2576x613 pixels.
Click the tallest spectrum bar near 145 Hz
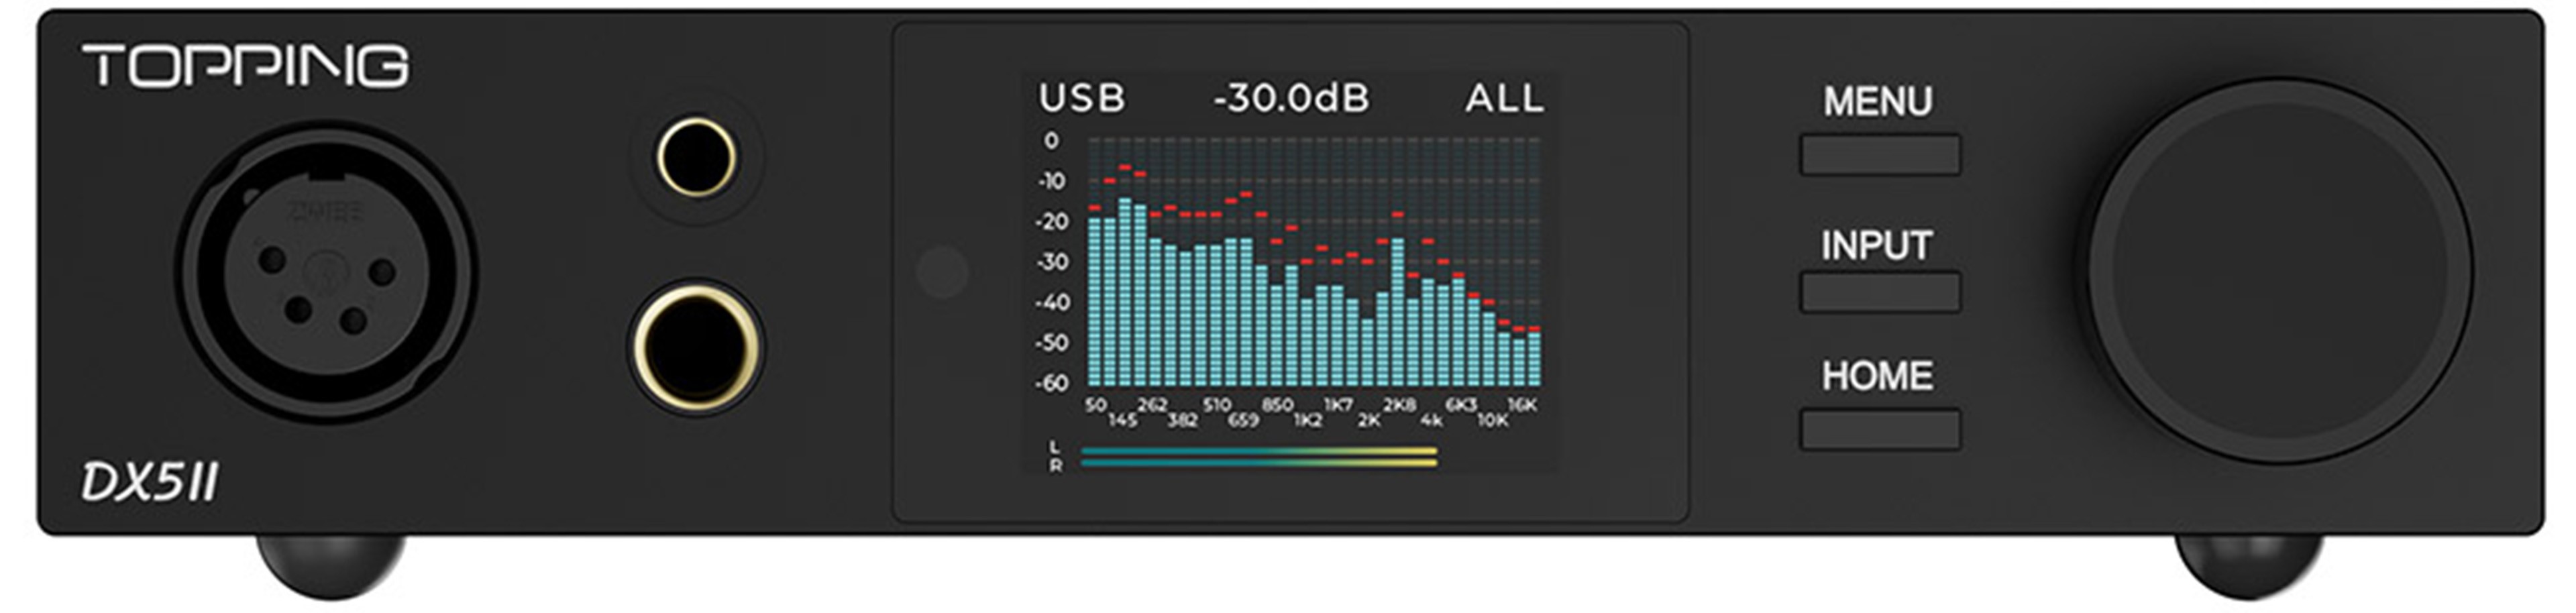[x=1125, y=292]
